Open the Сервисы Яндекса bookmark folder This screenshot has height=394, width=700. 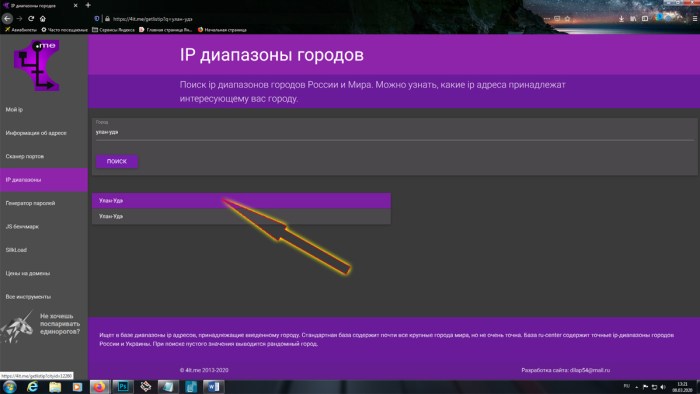(113, 30)
